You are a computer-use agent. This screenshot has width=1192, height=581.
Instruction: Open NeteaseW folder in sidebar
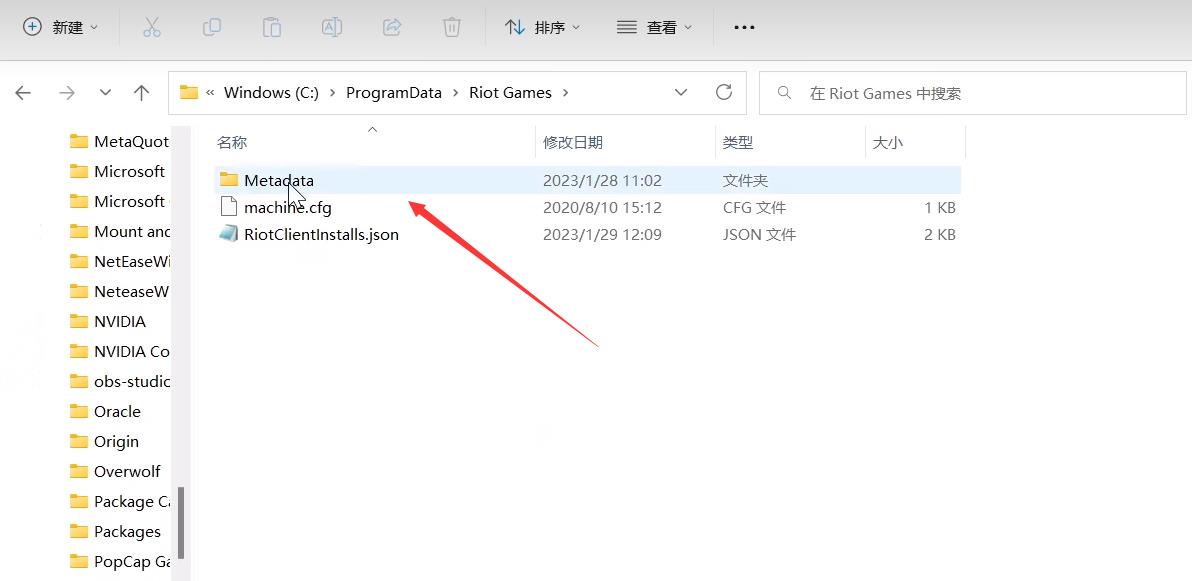coord(119,291)
